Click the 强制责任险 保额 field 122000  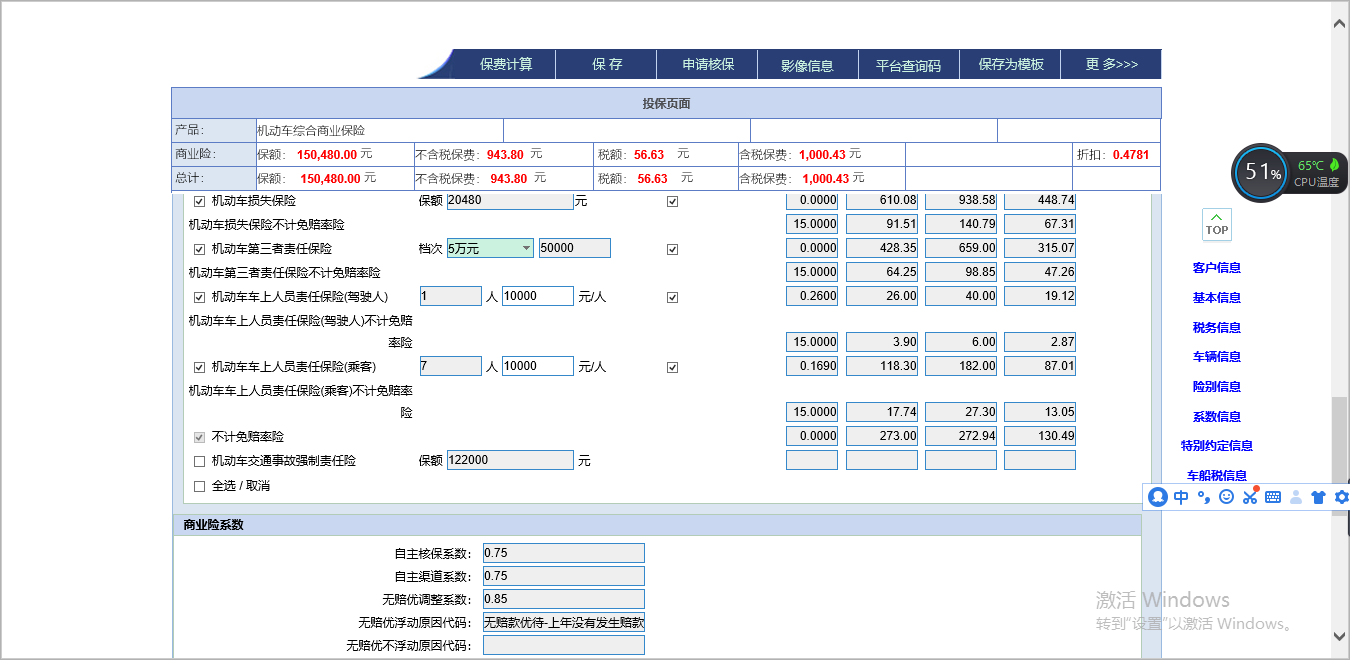[x=510, y=460]
